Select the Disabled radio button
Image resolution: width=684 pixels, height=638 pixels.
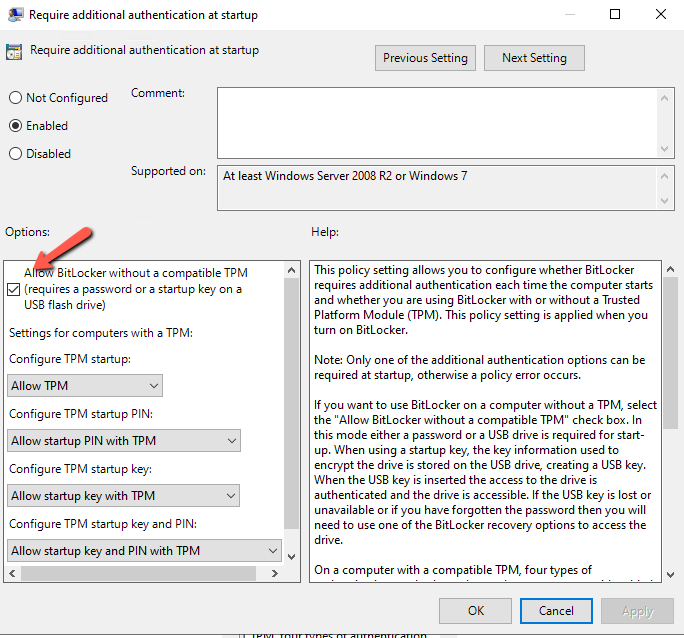pos(15,154)
